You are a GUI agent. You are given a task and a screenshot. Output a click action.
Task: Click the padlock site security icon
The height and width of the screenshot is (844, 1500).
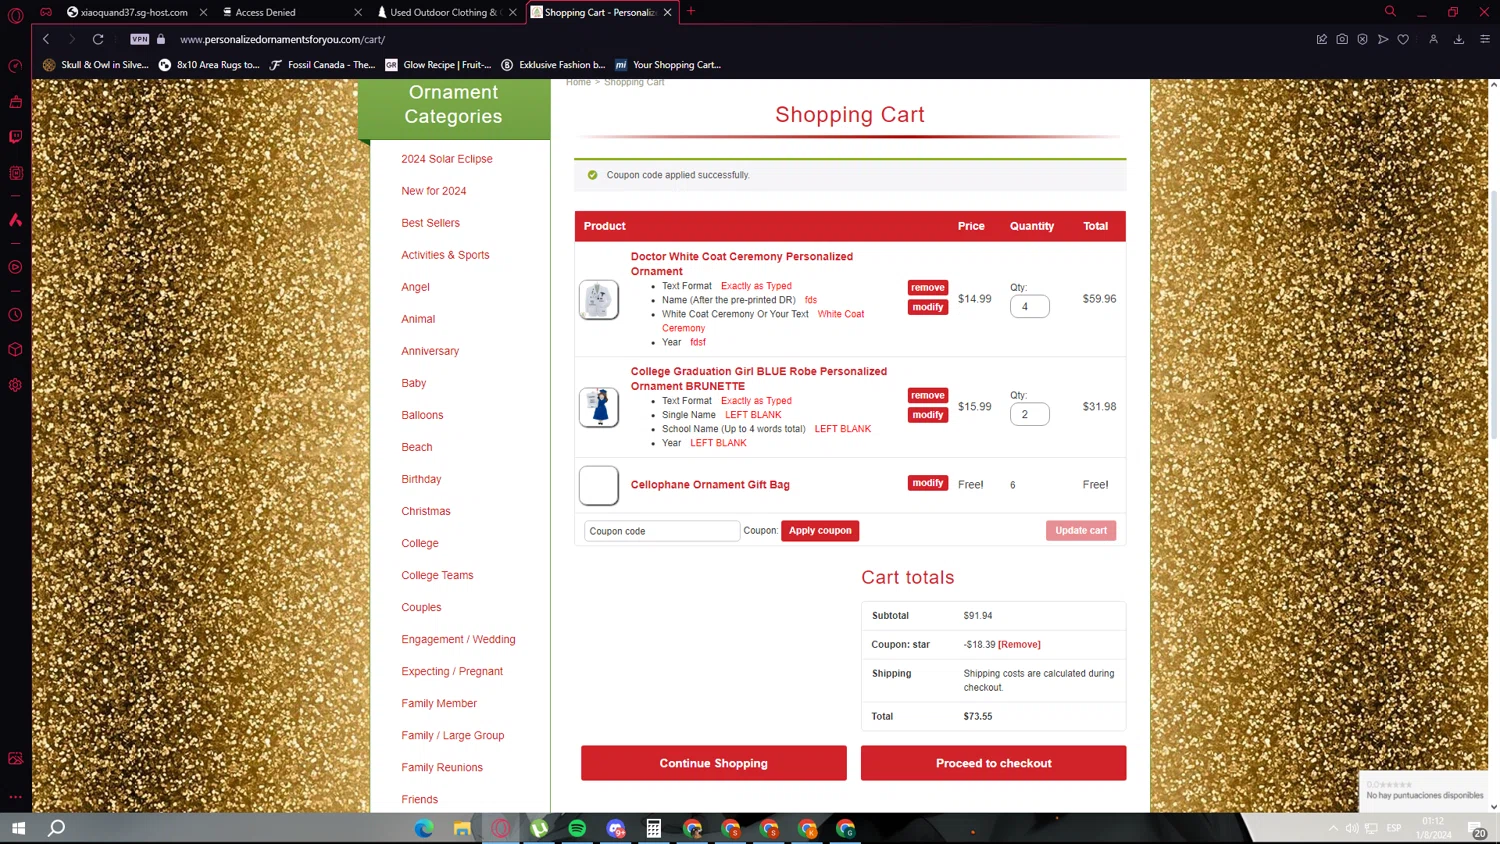coord(161,39)
